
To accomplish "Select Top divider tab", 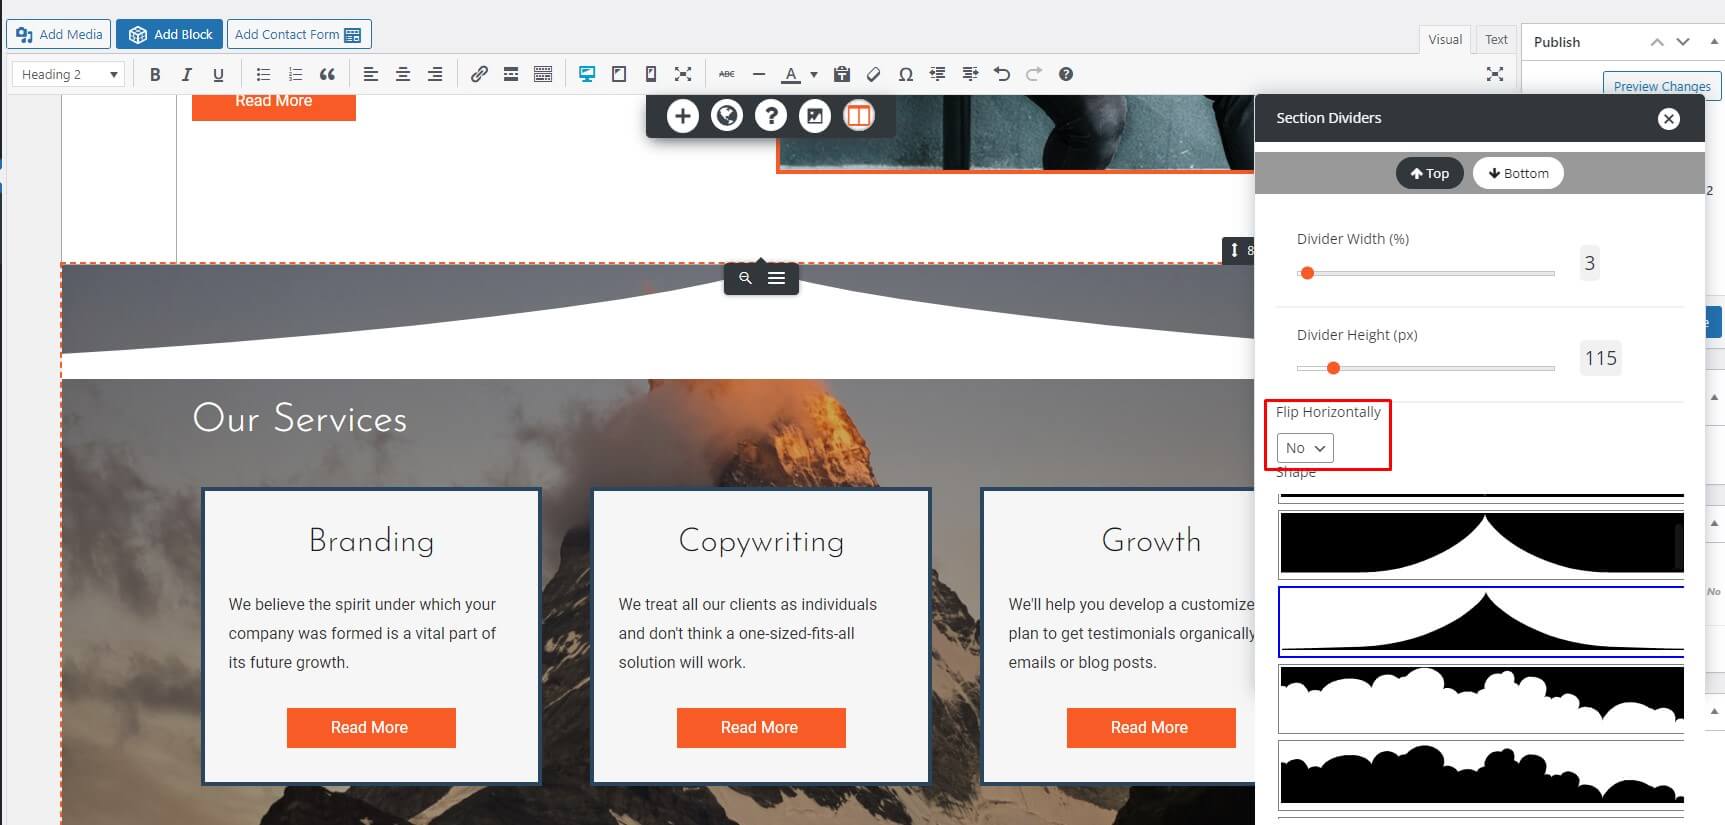I will tap(1430, 173).
